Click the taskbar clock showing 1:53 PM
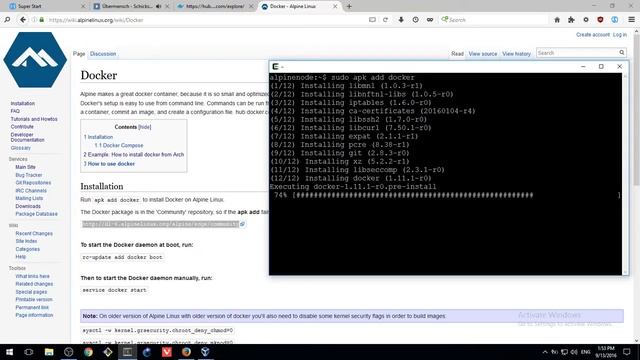This screenshot has height=360, width=640. (x=605, y=352)
